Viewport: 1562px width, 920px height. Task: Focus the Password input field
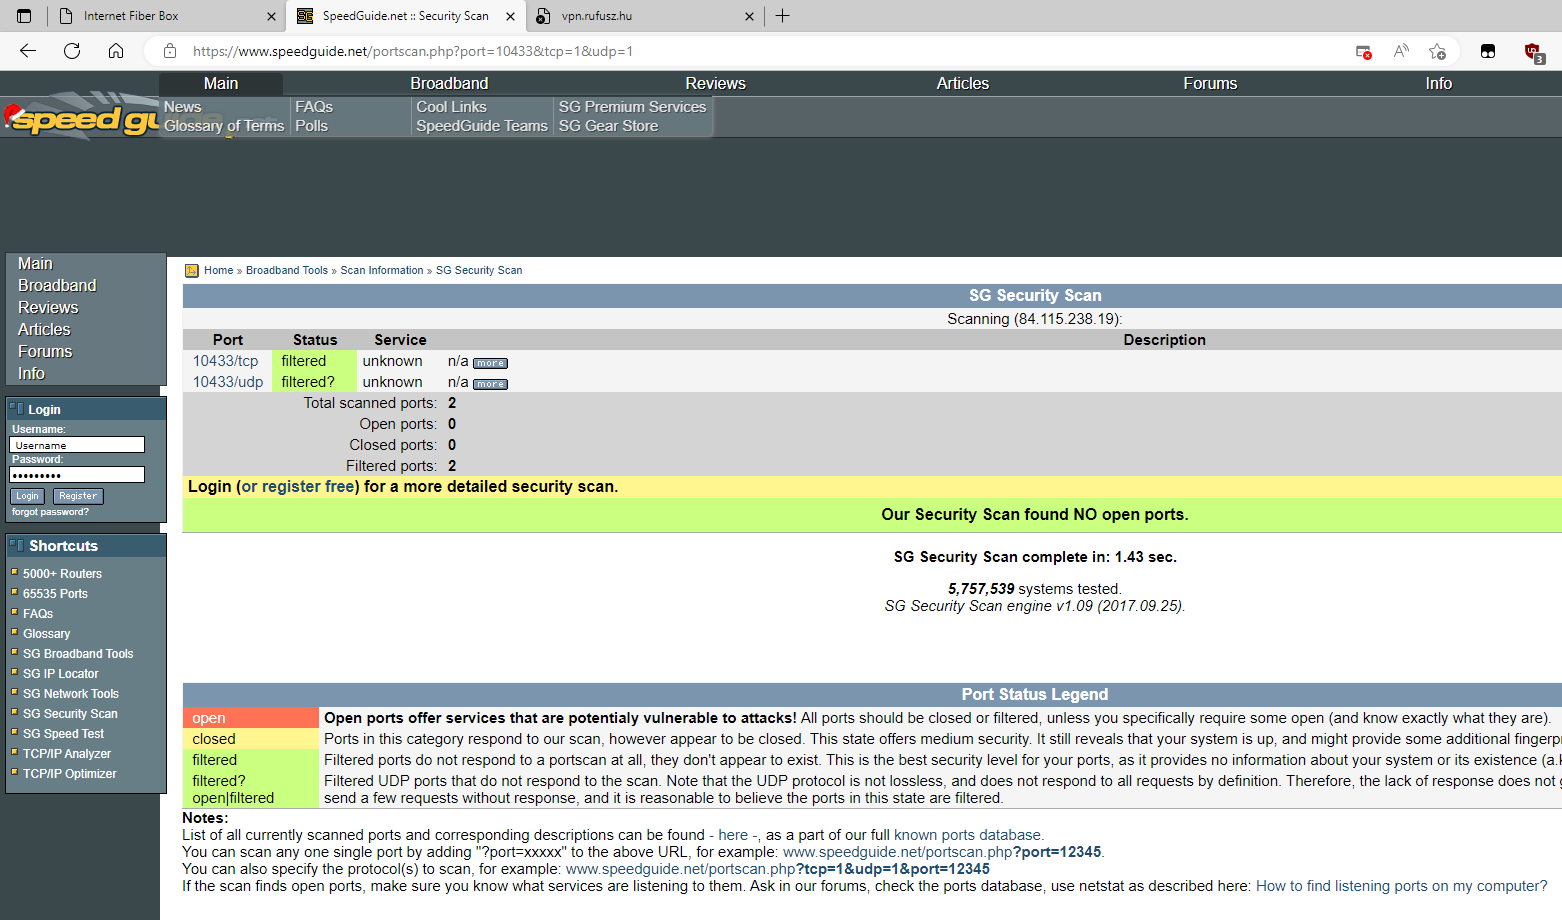click(77, 475)
